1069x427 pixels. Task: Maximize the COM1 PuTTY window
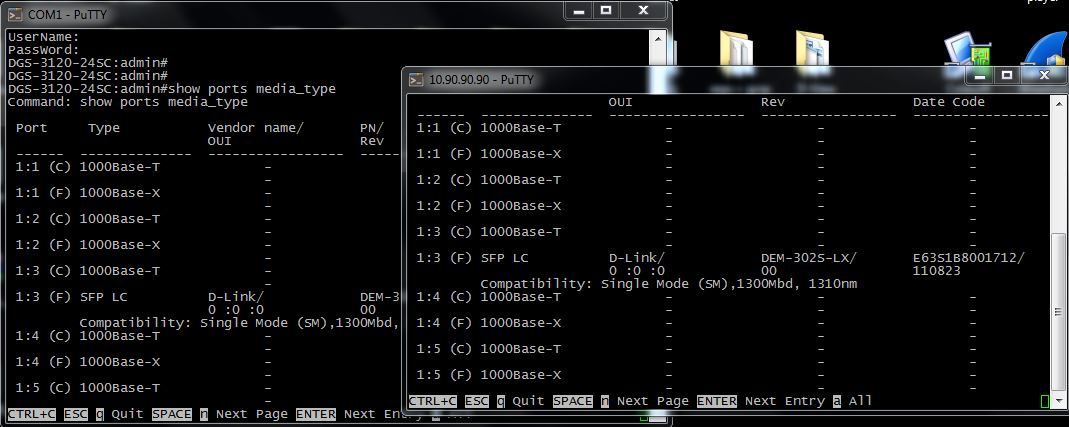(606, 11)
